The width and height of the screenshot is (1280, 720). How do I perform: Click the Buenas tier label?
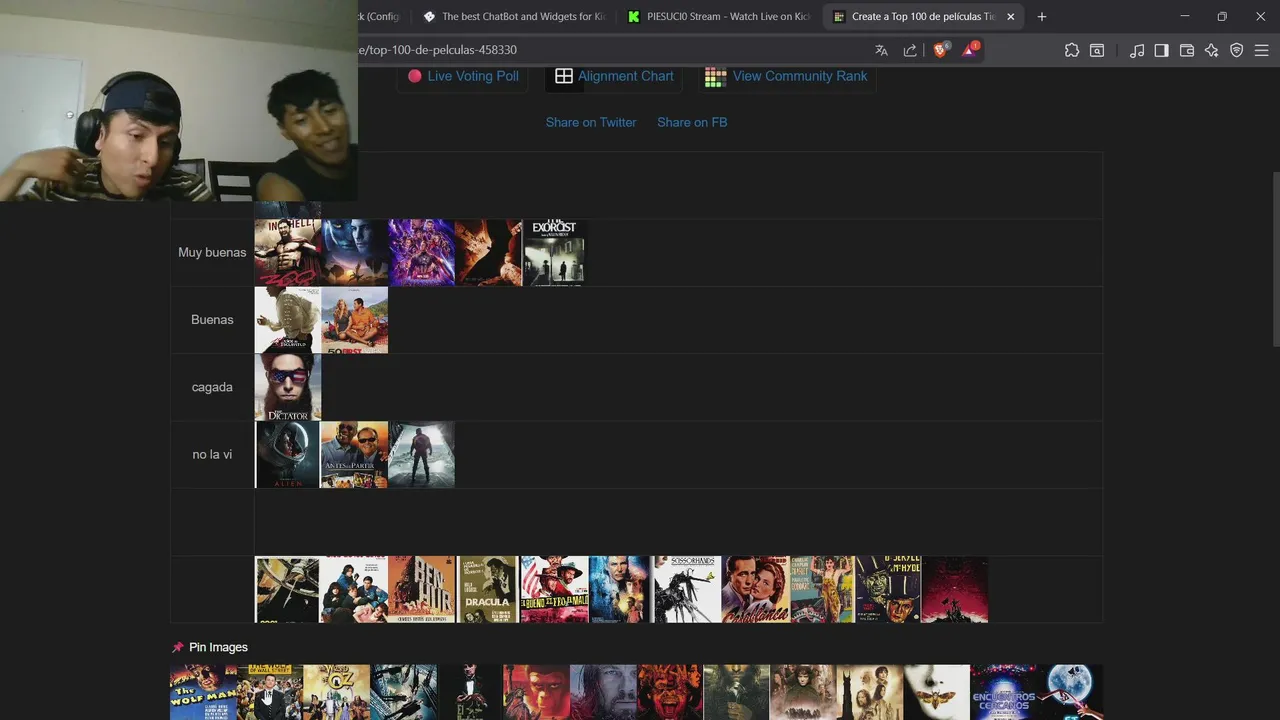pyautogui.click(x=212, y=320)
